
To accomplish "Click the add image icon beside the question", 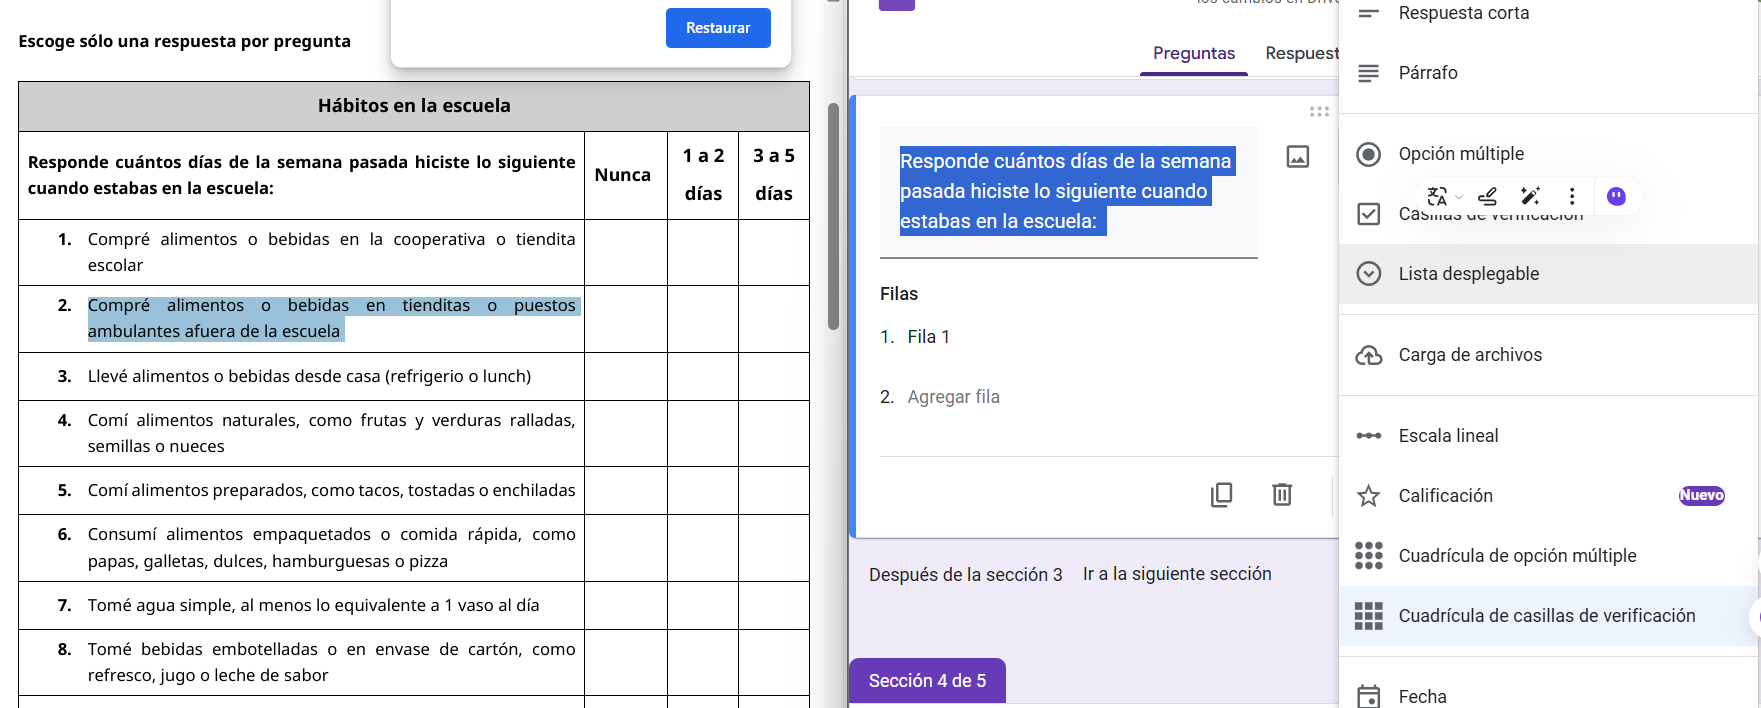I will pos(1297,156).
